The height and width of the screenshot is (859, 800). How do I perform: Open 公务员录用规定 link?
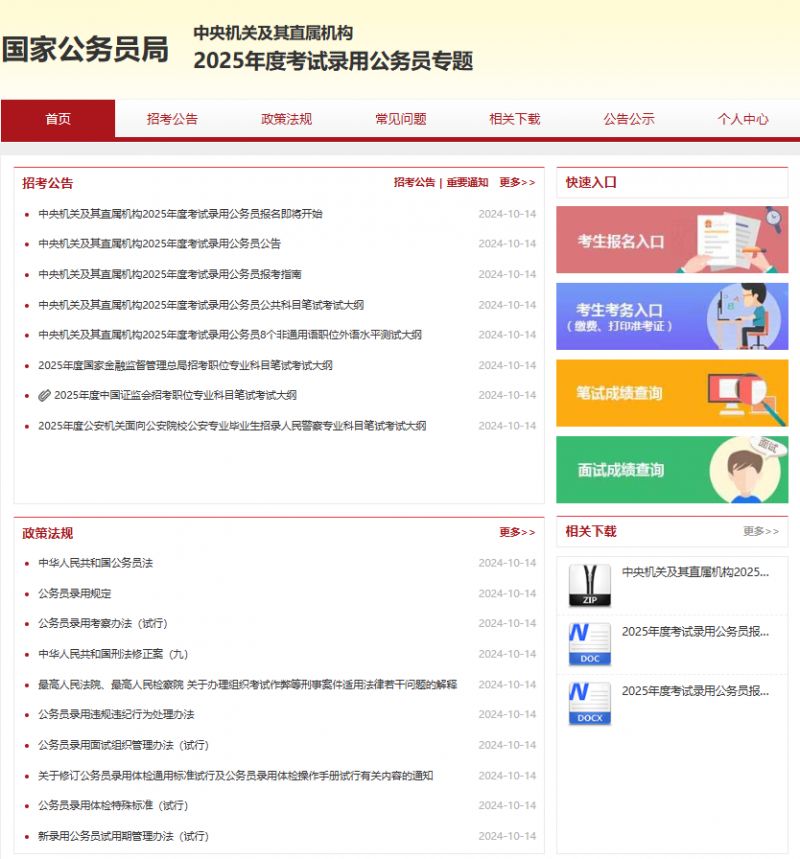click(75, 593)
